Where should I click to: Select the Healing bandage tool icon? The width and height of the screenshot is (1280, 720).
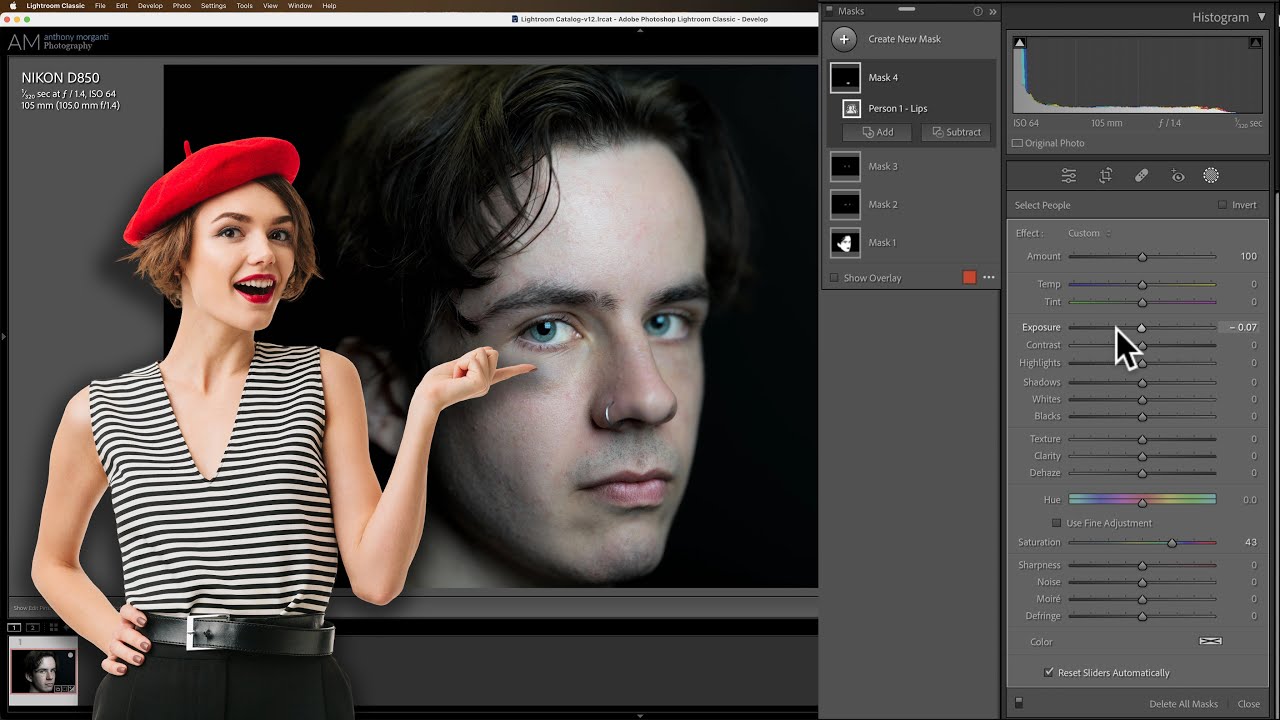[x=1141, y=176]
